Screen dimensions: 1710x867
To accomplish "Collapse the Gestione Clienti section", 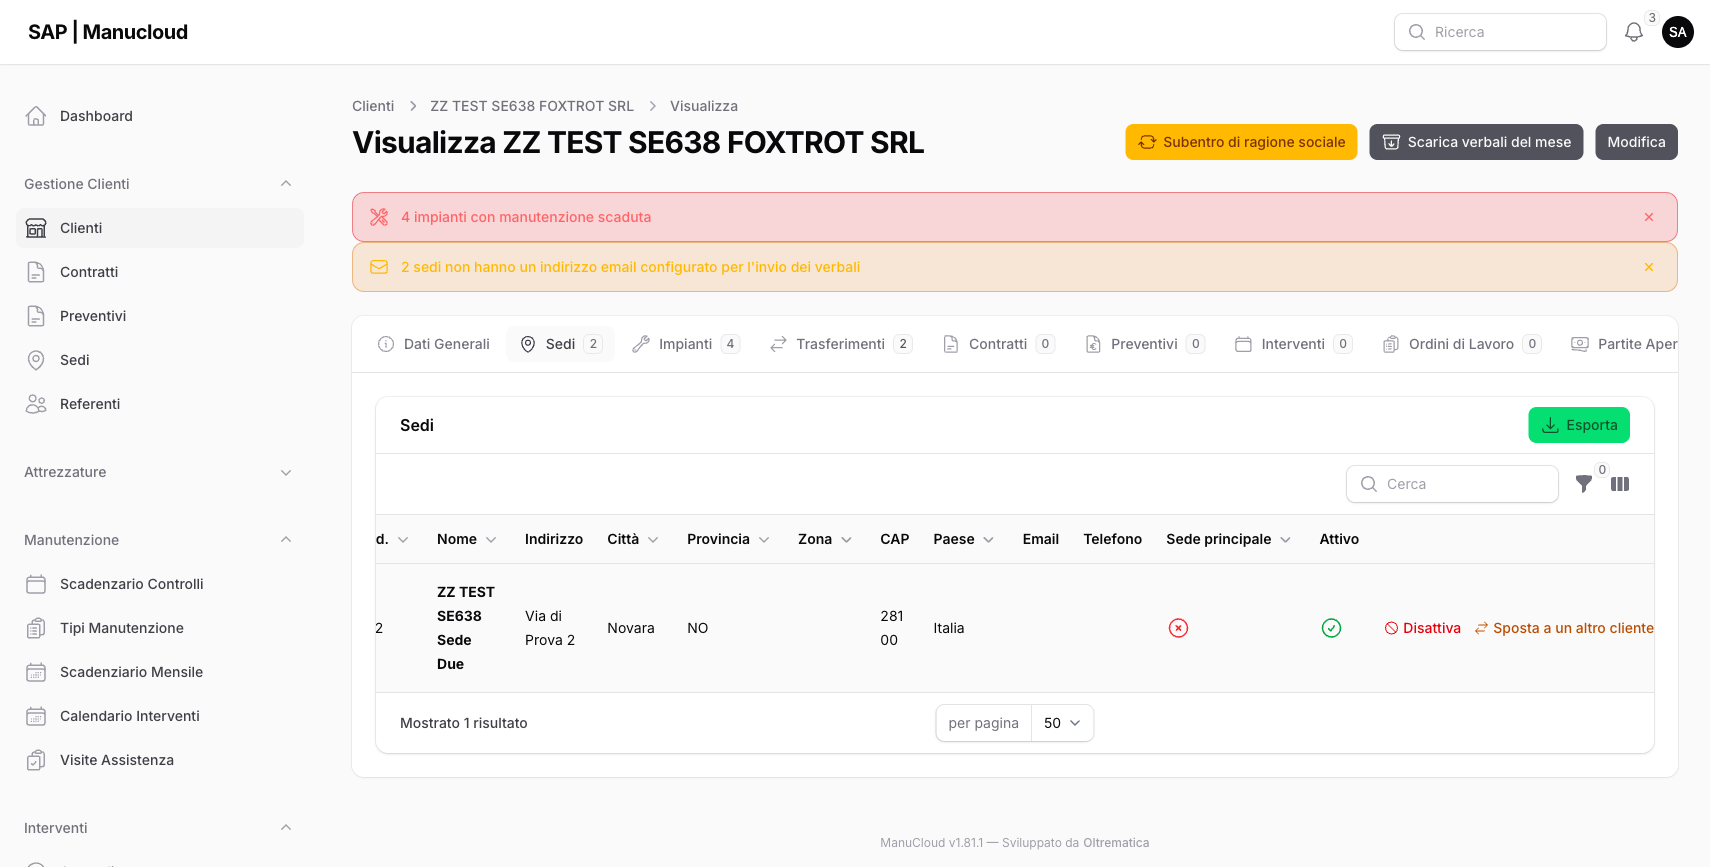I will 286,184.
